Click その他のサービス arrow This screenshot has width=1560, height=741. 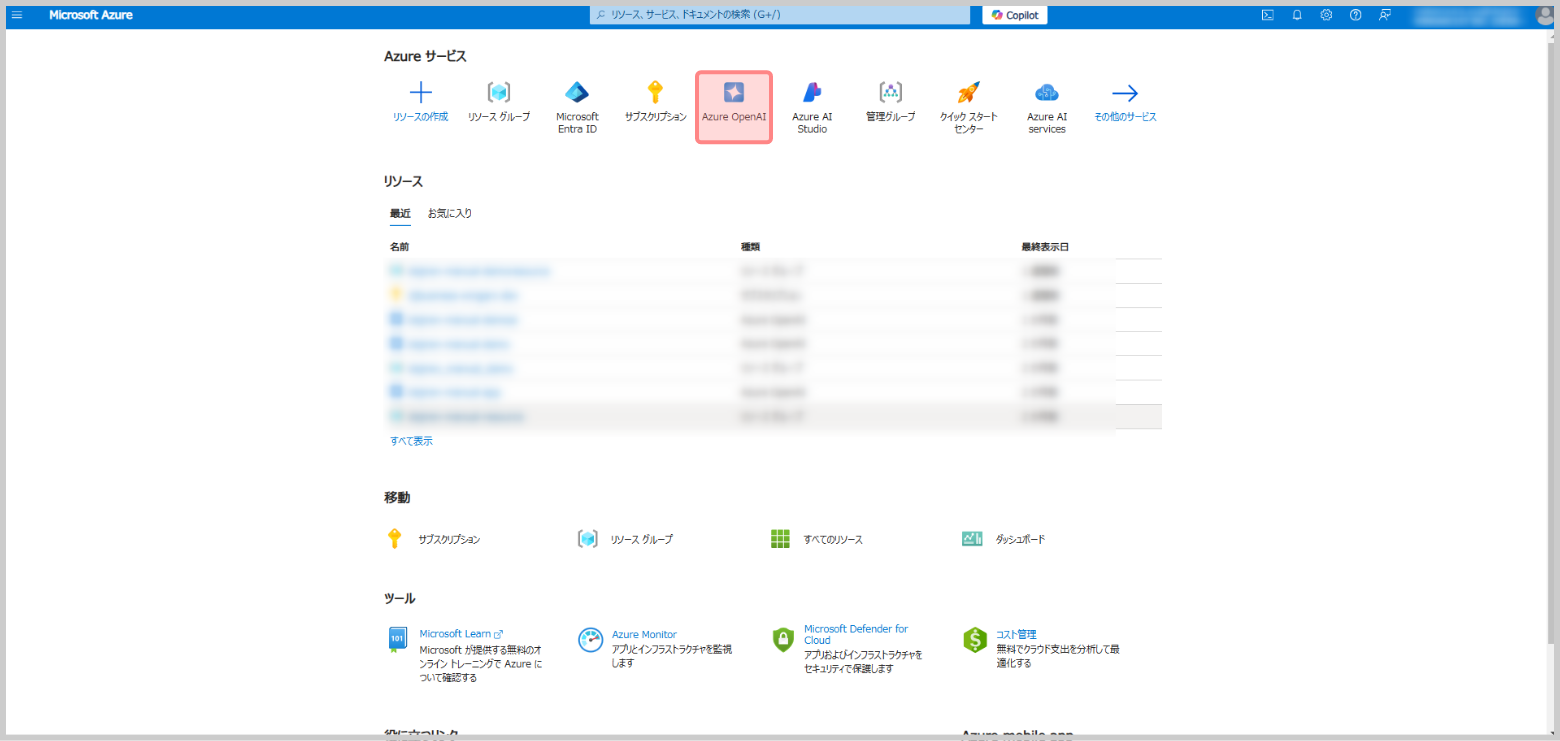pos(1125,93)
